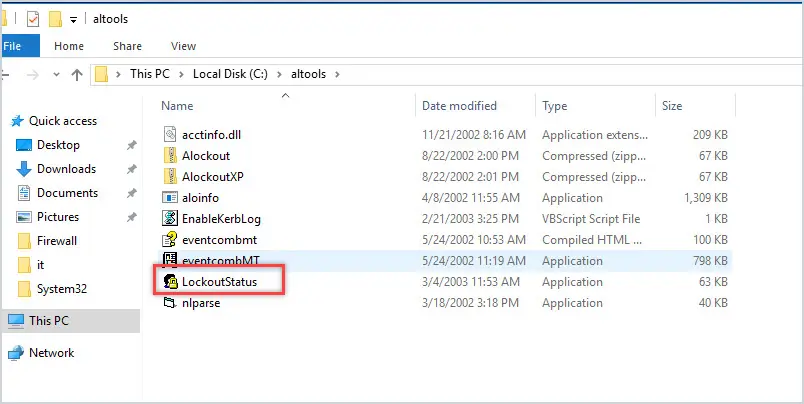Click the 1,309 KB size of aloinfo
The image size is (804, 404).
706,197
